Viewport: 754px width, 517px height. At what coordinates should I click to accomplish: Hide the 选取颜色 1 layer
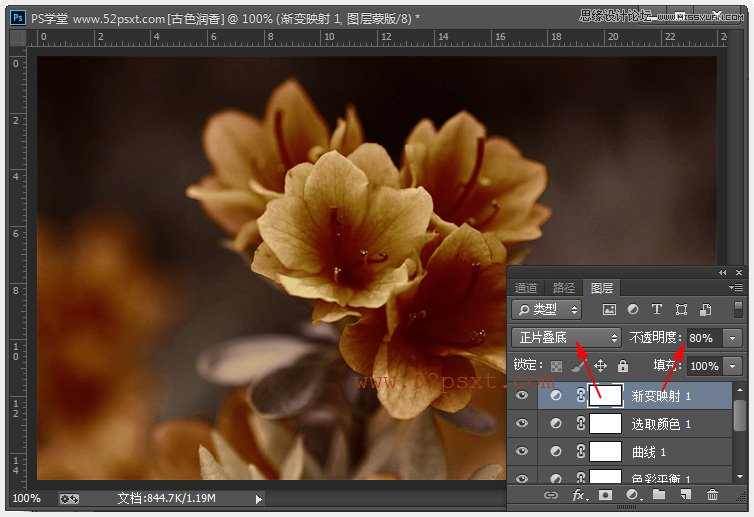522,423
